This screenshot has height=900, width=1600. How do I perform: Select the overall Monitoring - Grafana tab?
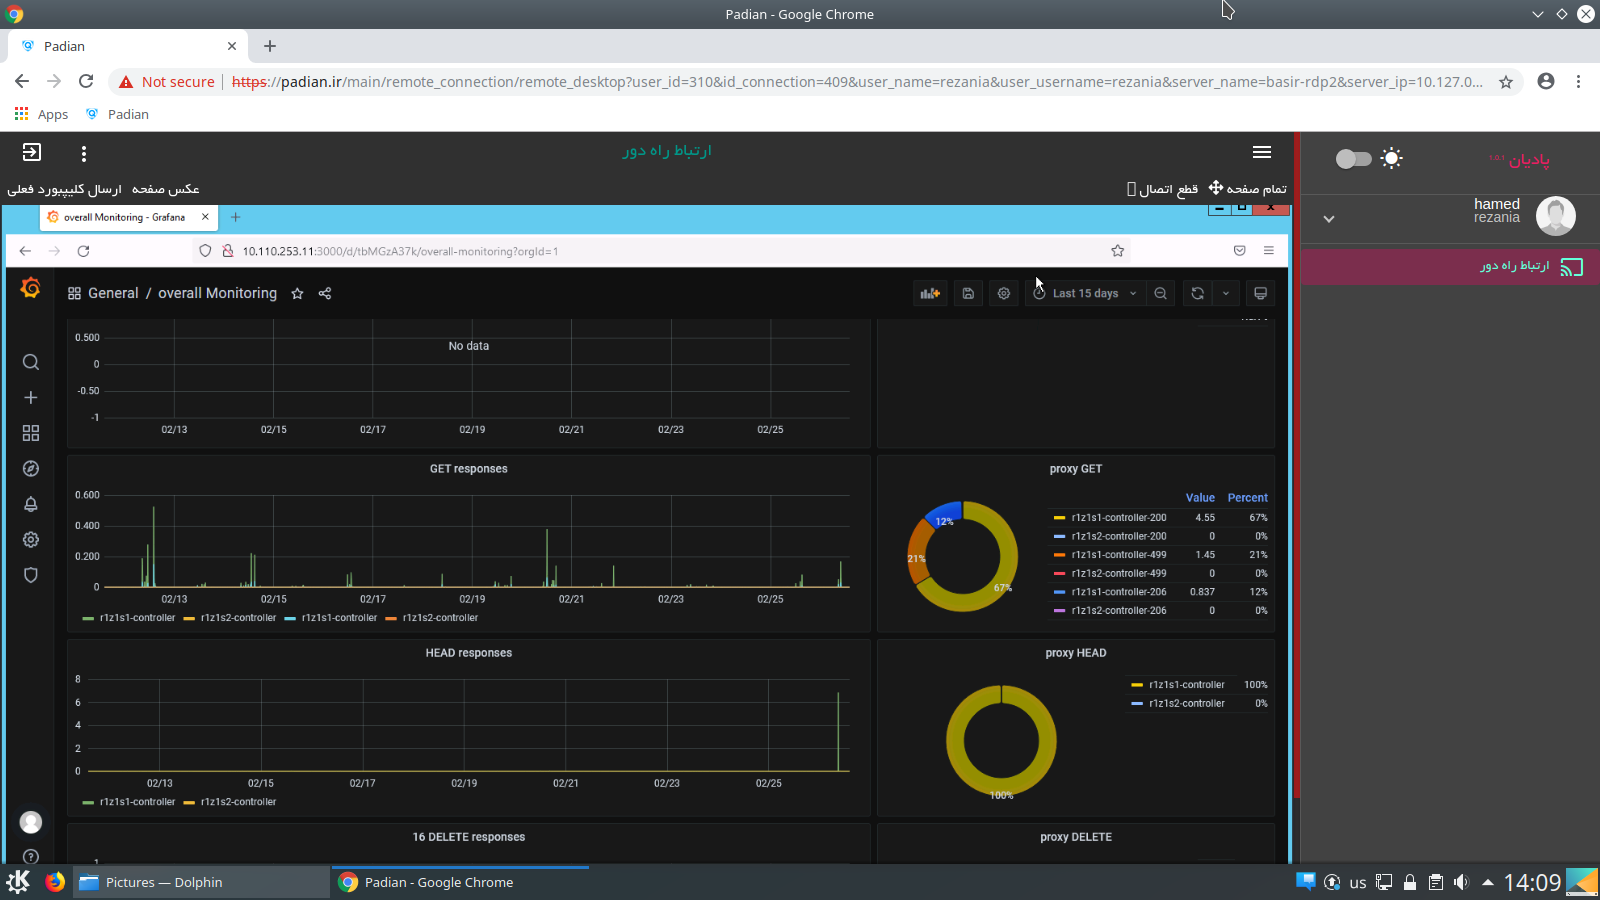124,217
